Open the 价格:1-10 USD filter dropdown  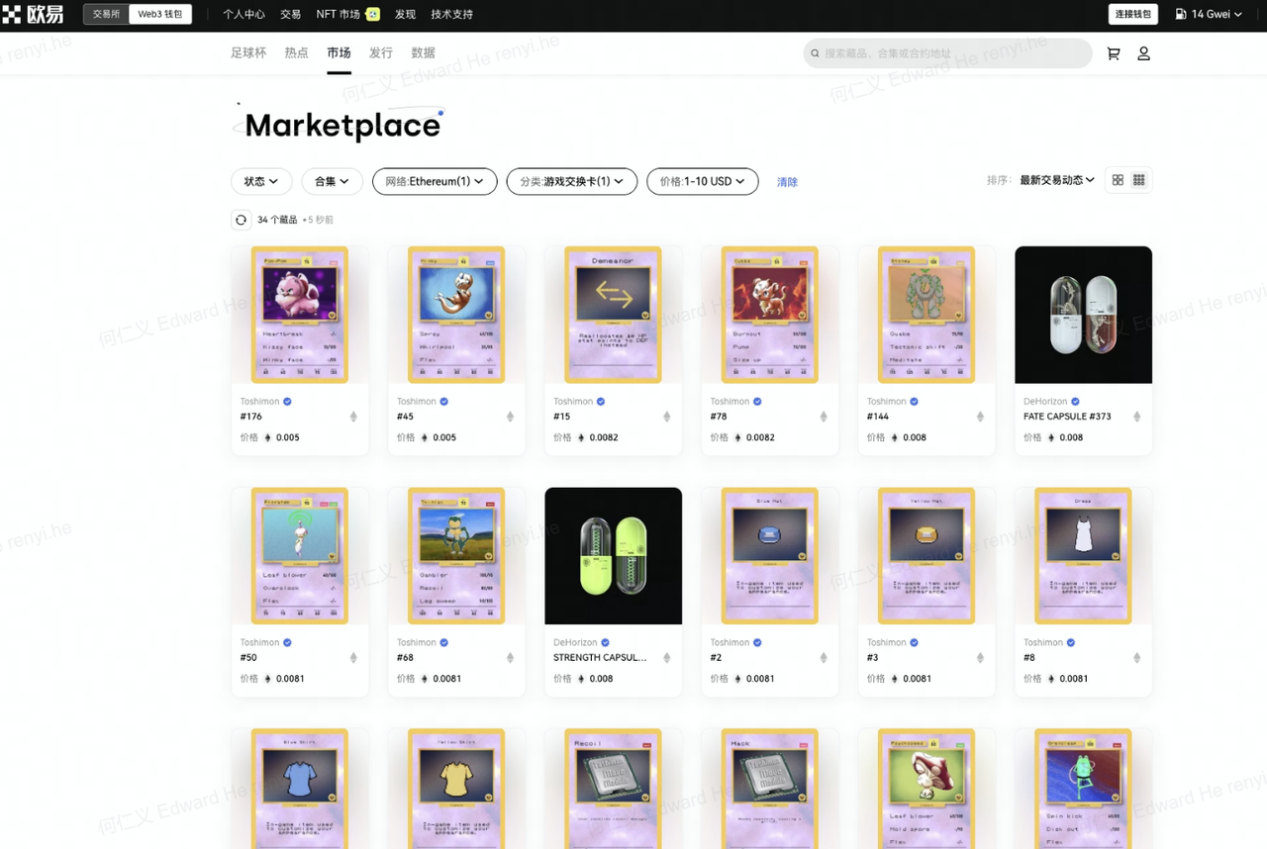coord(703,181)
